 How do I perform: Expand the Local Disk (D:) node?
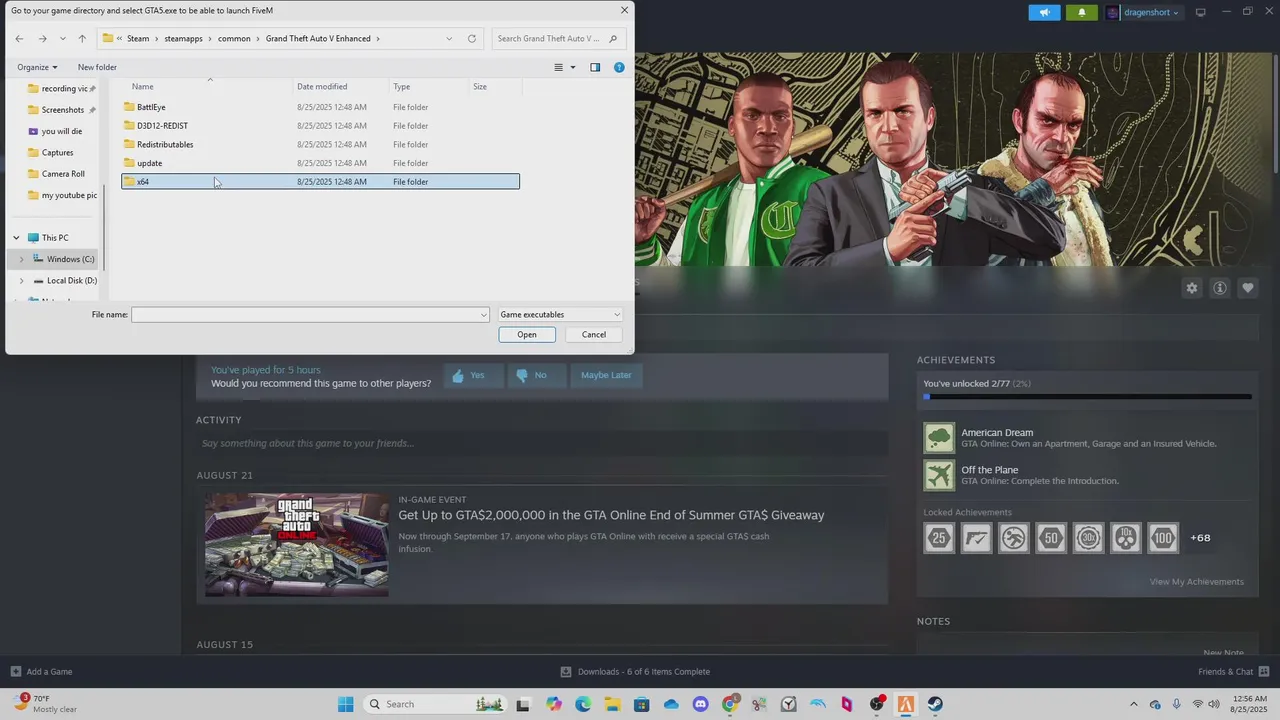click(21, 281)
